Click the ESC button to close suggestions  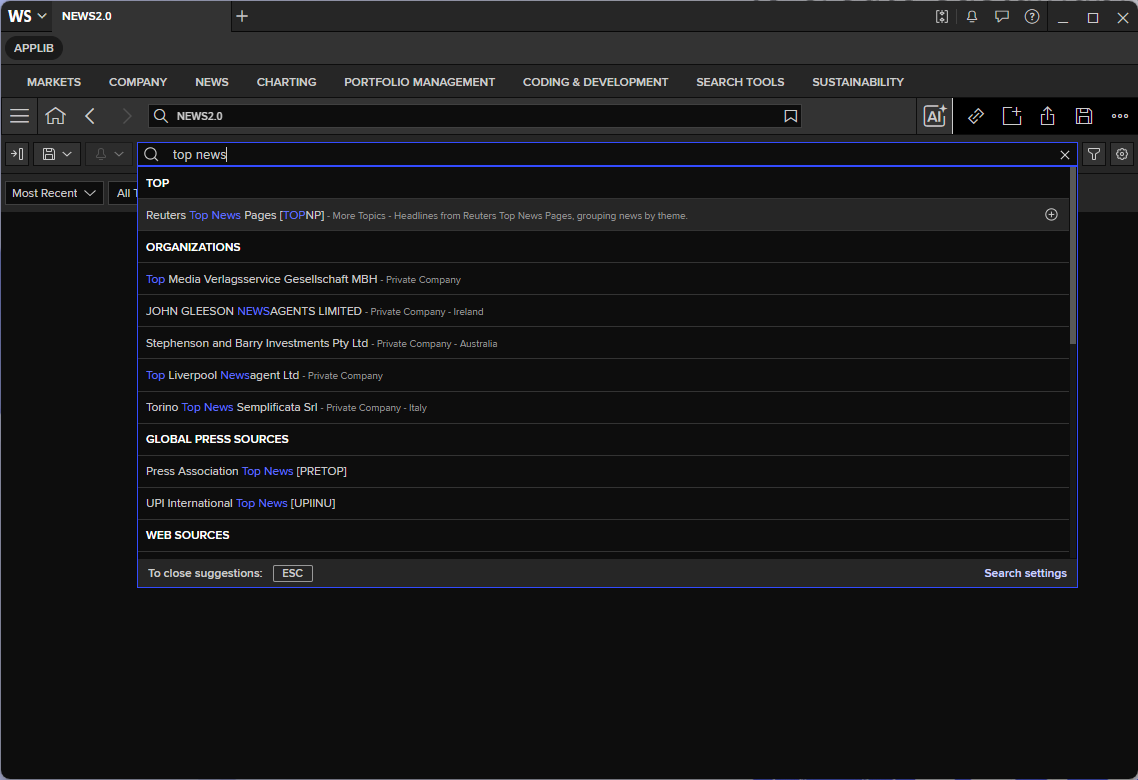292,573
